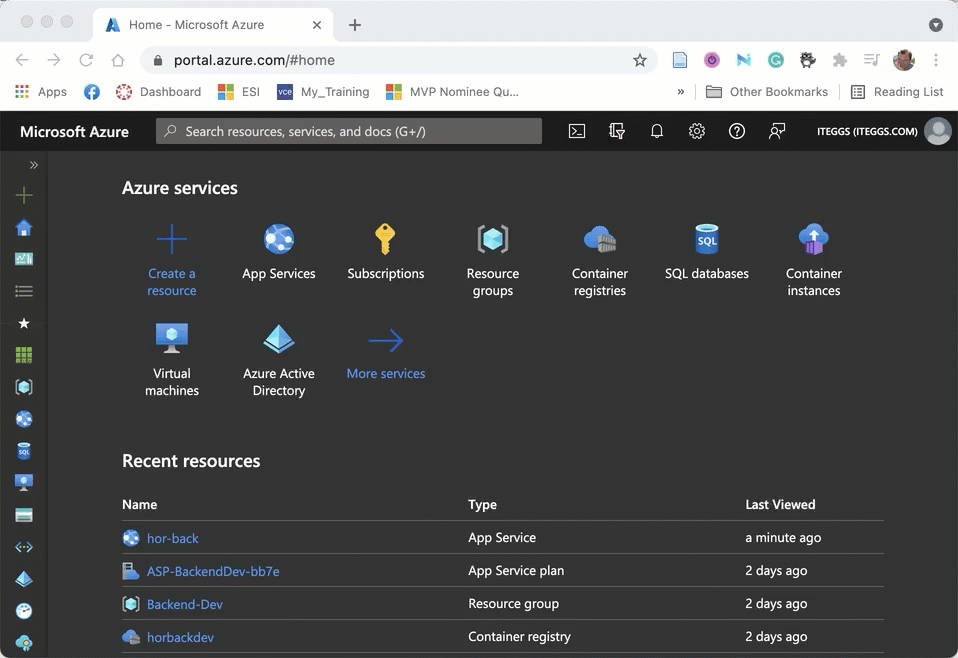The width and height of the screenshot is (958, 658).
Task: Bookmark page with star icon
Action: [640, 60]
